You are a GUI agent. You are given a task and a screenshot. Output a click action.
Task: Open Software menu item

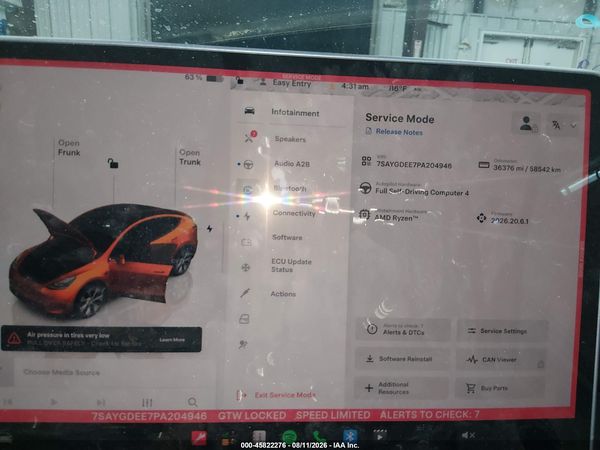point(287,237)
